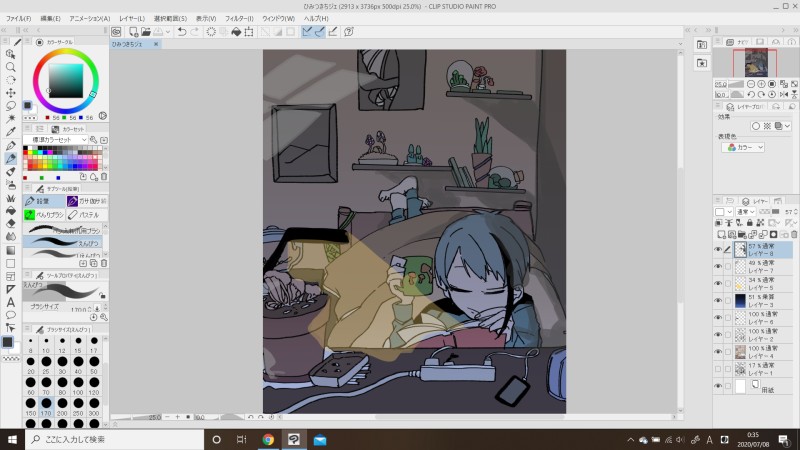The height and width of the screenshot is (450, 800).
Task: Select the Move layer tool
Action: tap(10, 92)
